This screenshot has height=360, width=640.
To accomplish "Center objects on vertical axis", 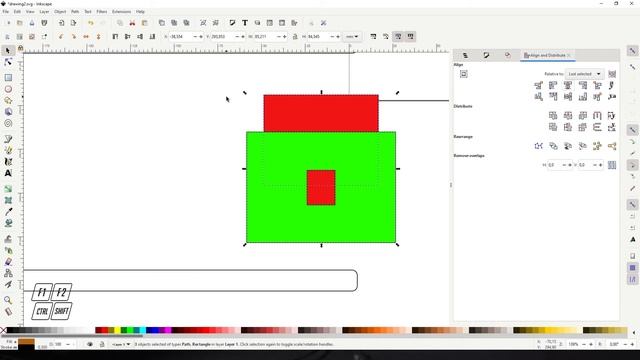I will [568, 85].
